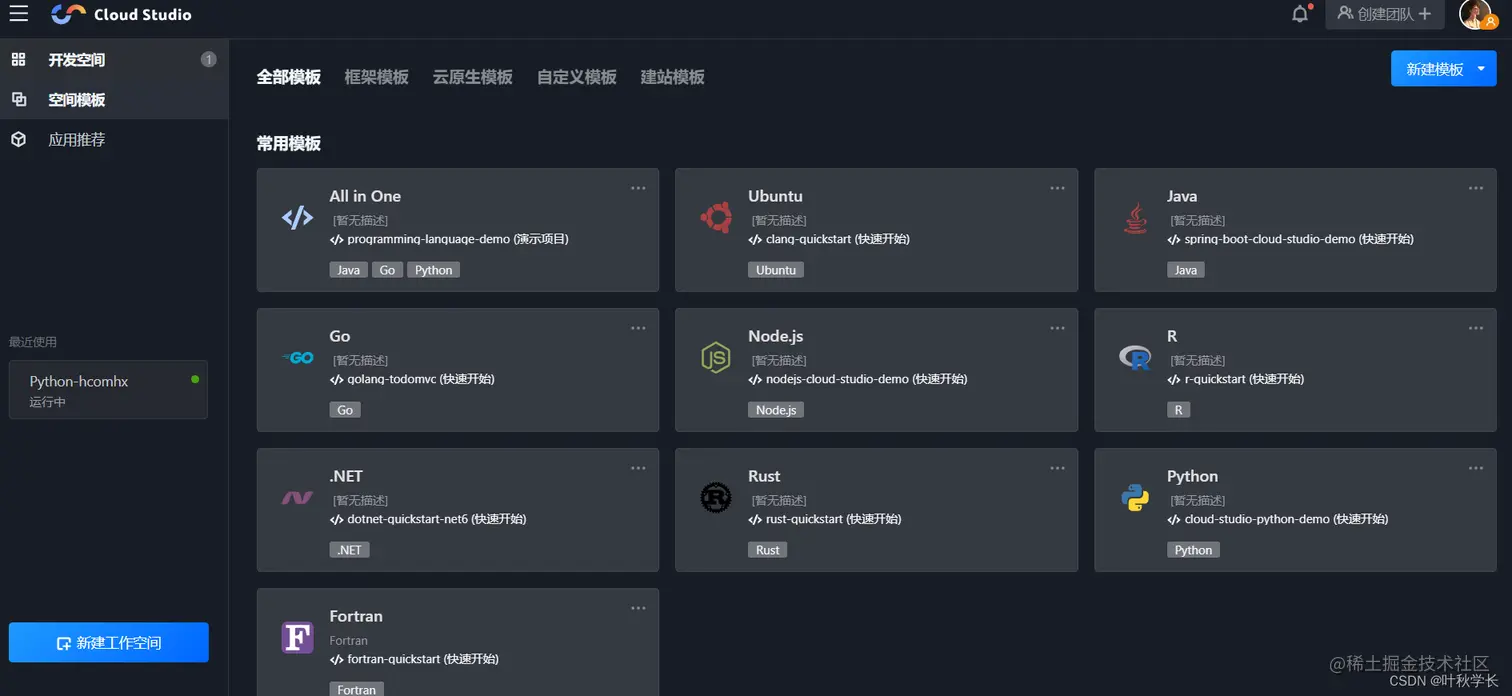Viewport: 1512px width, 696px height.
Task: Click the 新建工作空间 button
Action: click(x=109, y=643)
